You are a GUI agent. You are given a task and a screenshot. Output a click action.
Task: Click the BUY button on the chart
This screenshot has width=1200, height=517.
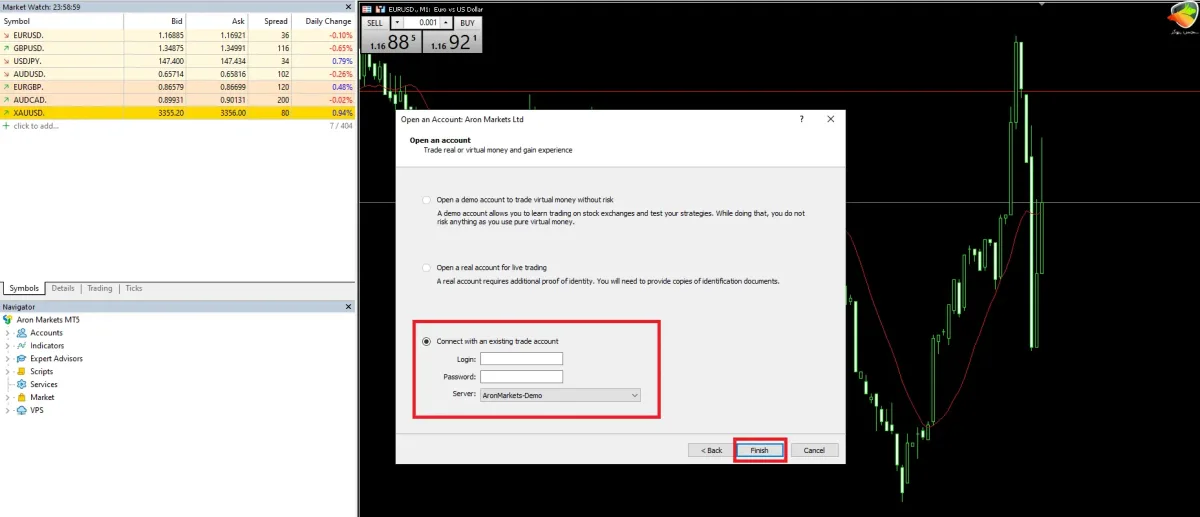tap(467, 22)
